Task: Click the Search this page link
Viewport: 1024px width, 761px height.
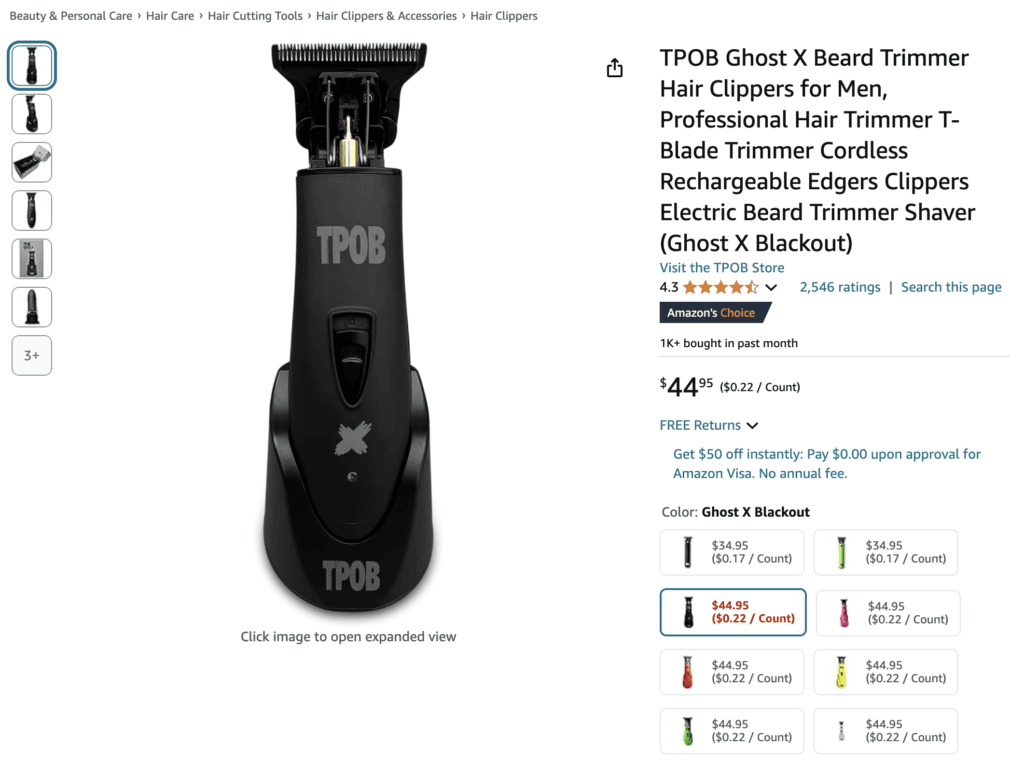Action: [951, 287]
